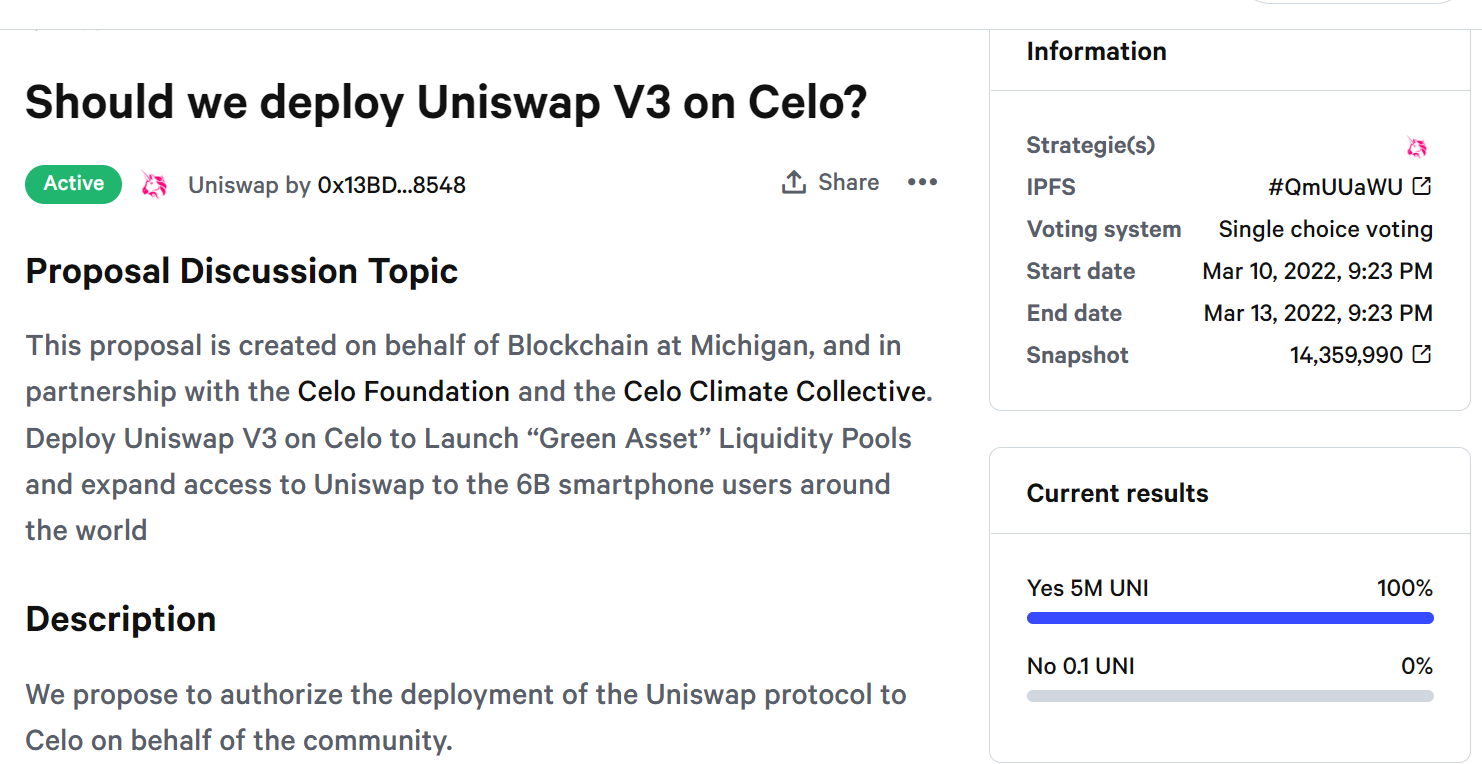Click the Strategie(s) unicorn icon

[1417, 147]
